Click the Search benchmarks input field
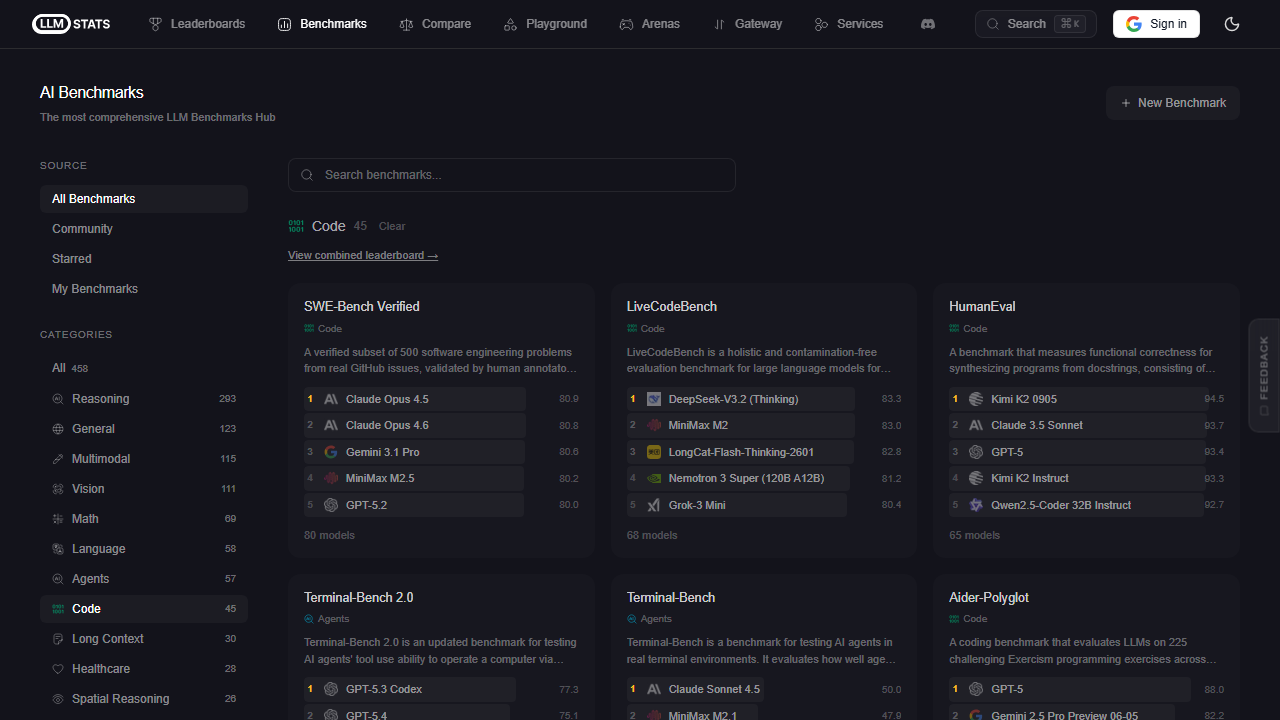The width and height of the screenshot is (1280, 720). (x=511, y=174)
